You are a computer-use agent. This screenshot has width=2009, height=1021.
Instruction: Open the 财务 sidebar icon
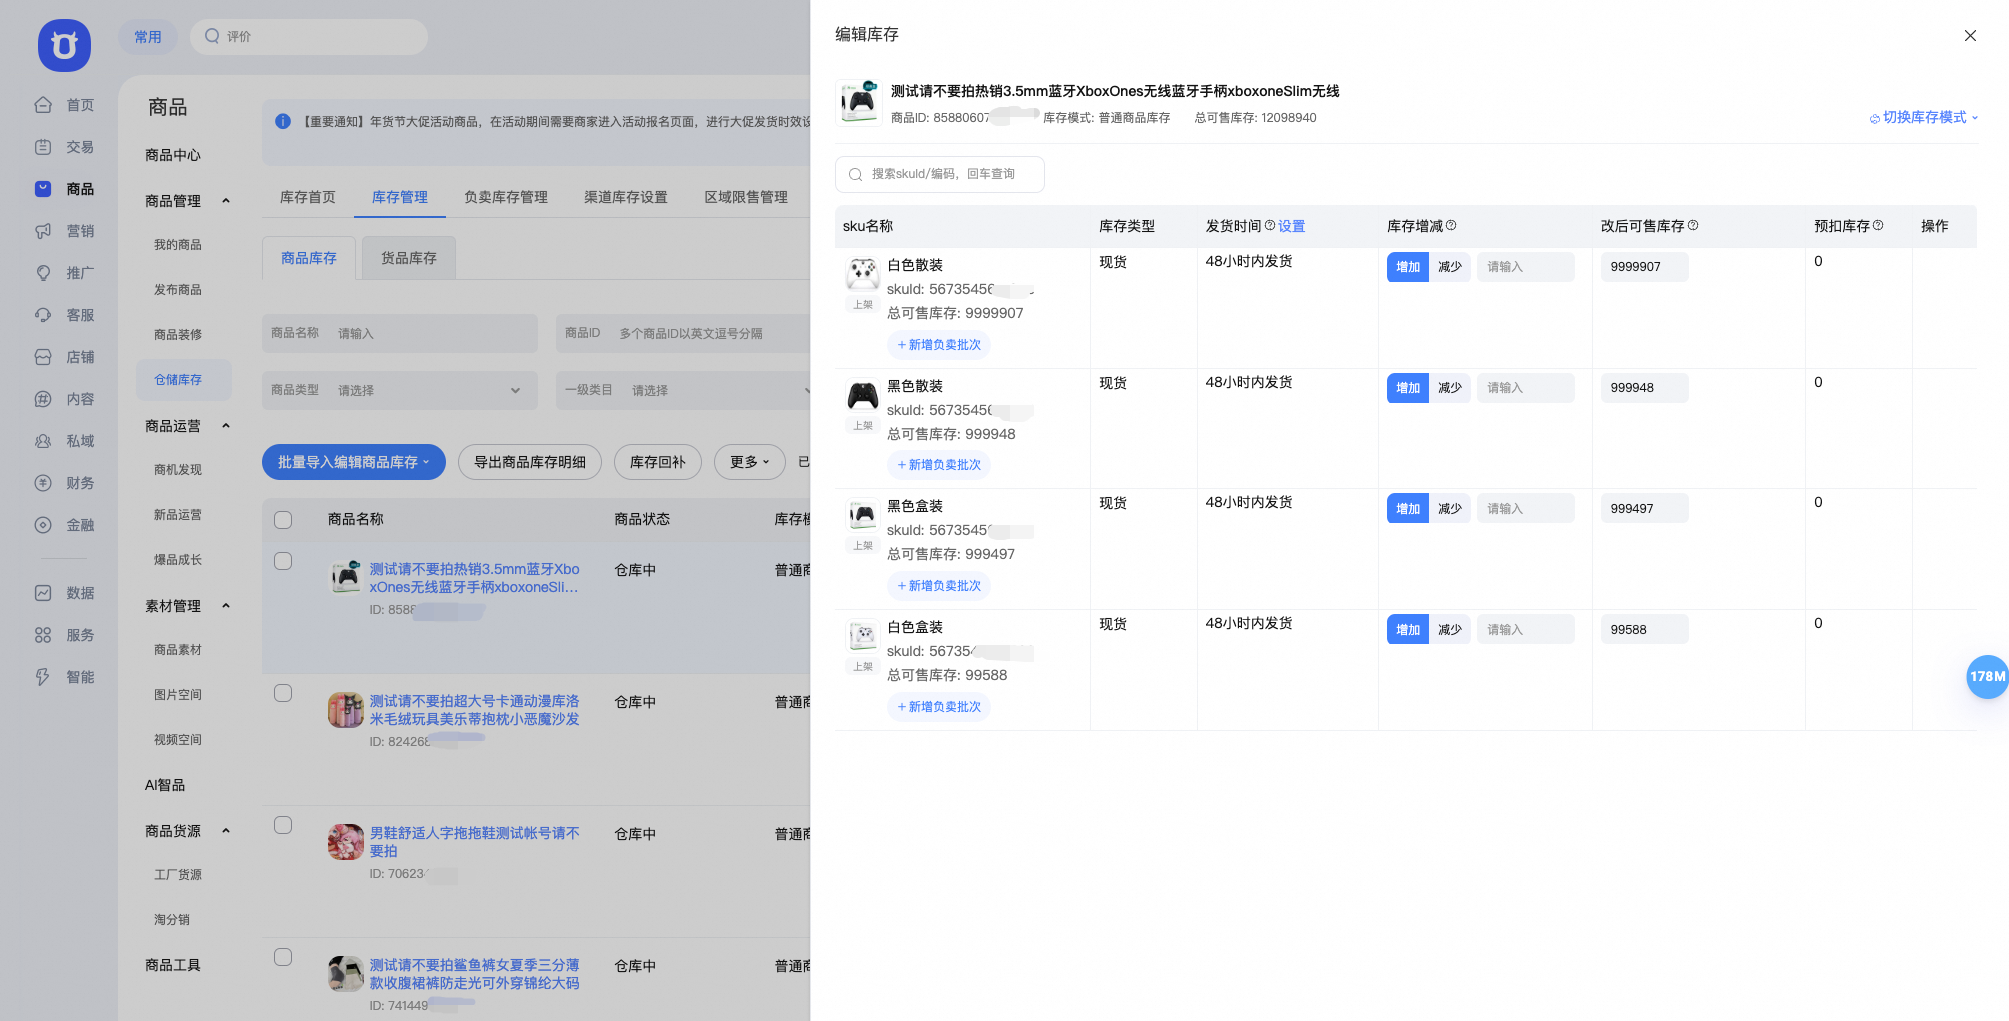[43, 483]
